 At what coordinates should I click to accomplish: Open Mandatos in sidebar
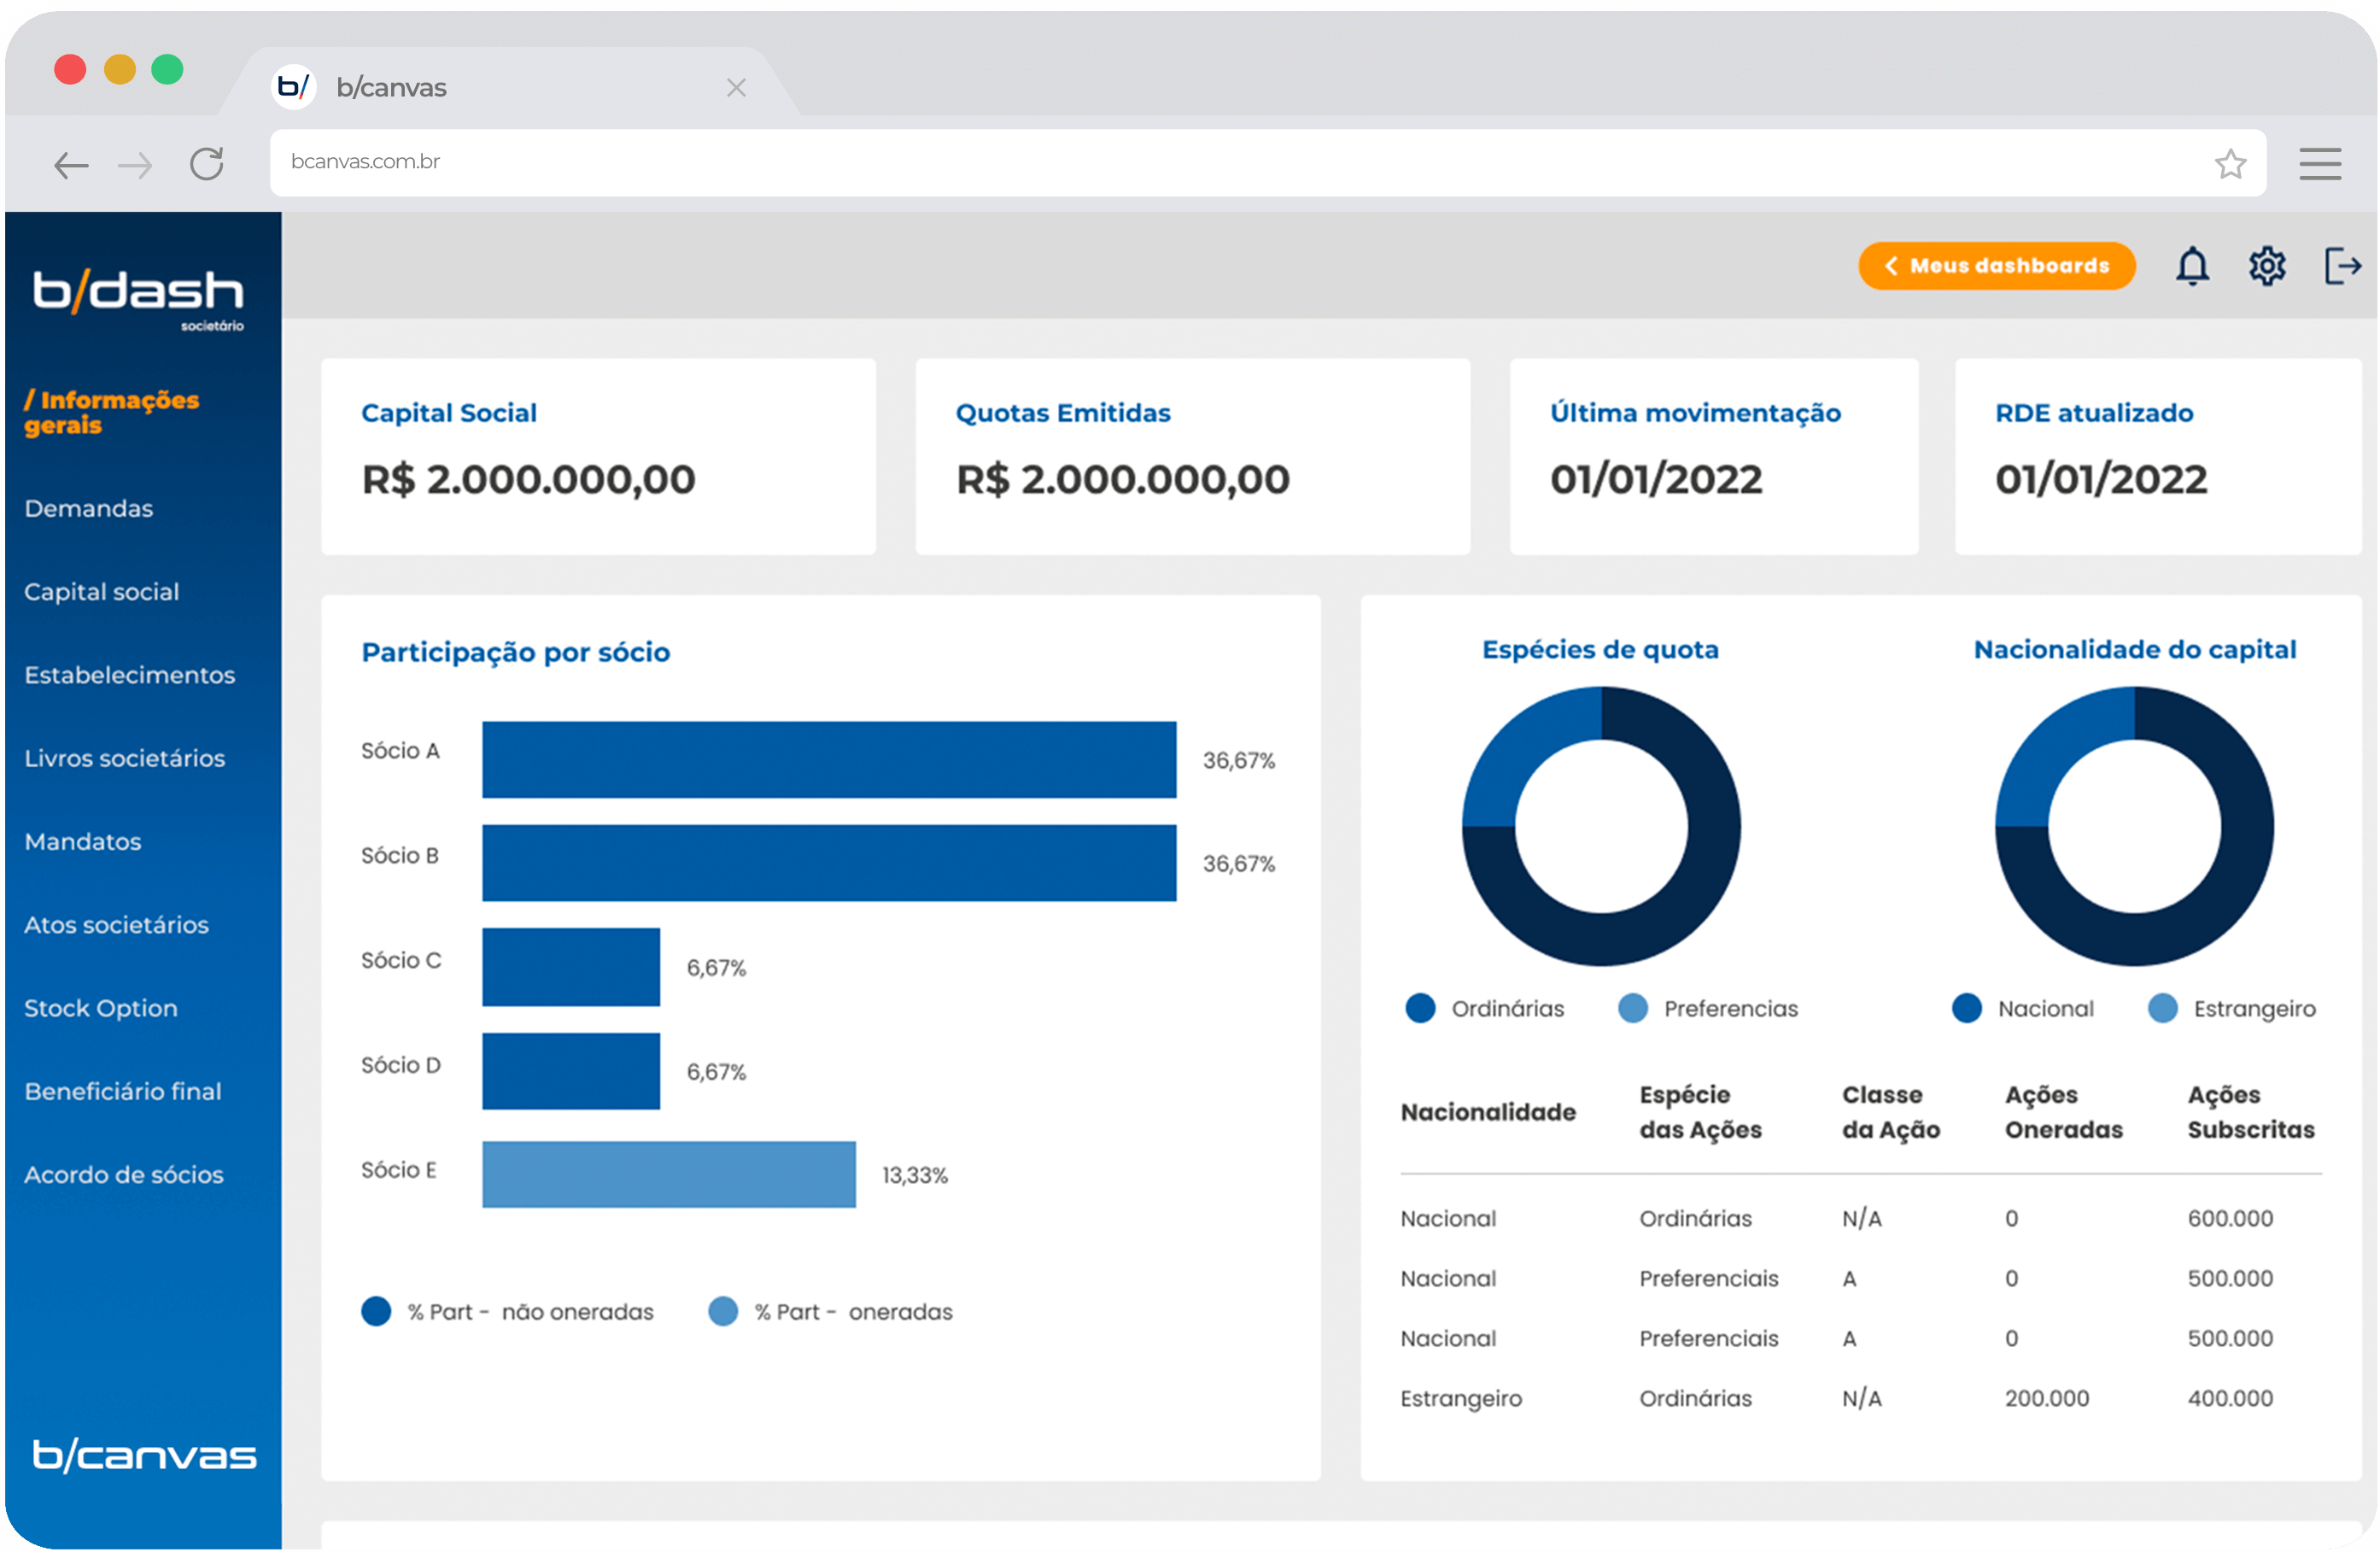pos(82,842)
